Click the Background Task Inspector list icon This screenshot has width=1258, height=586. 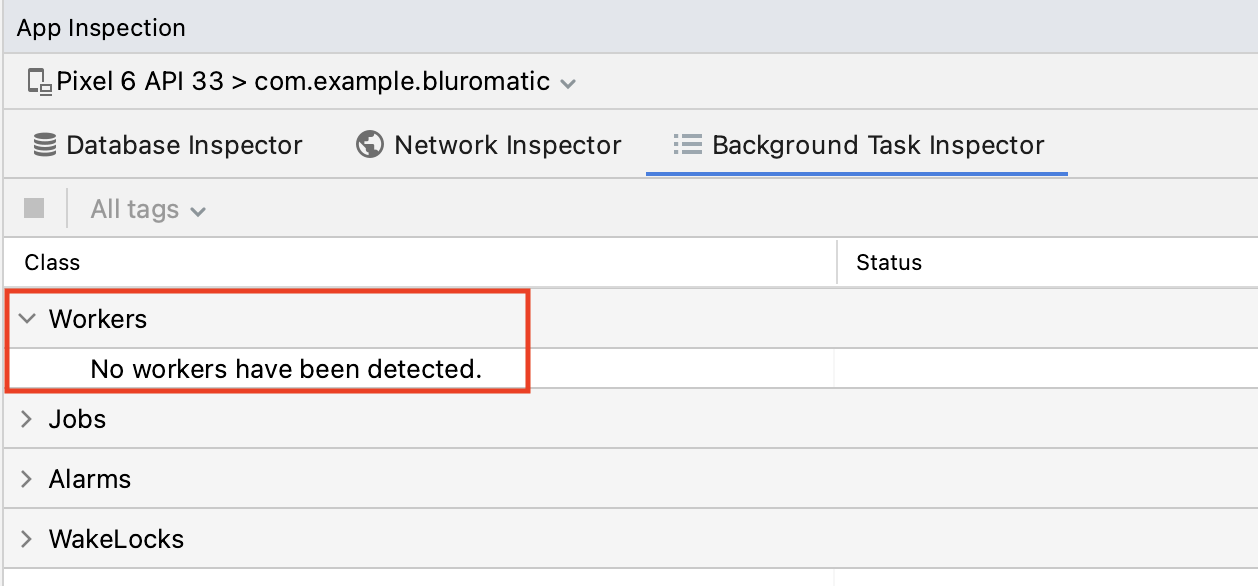tap(687, 145)
